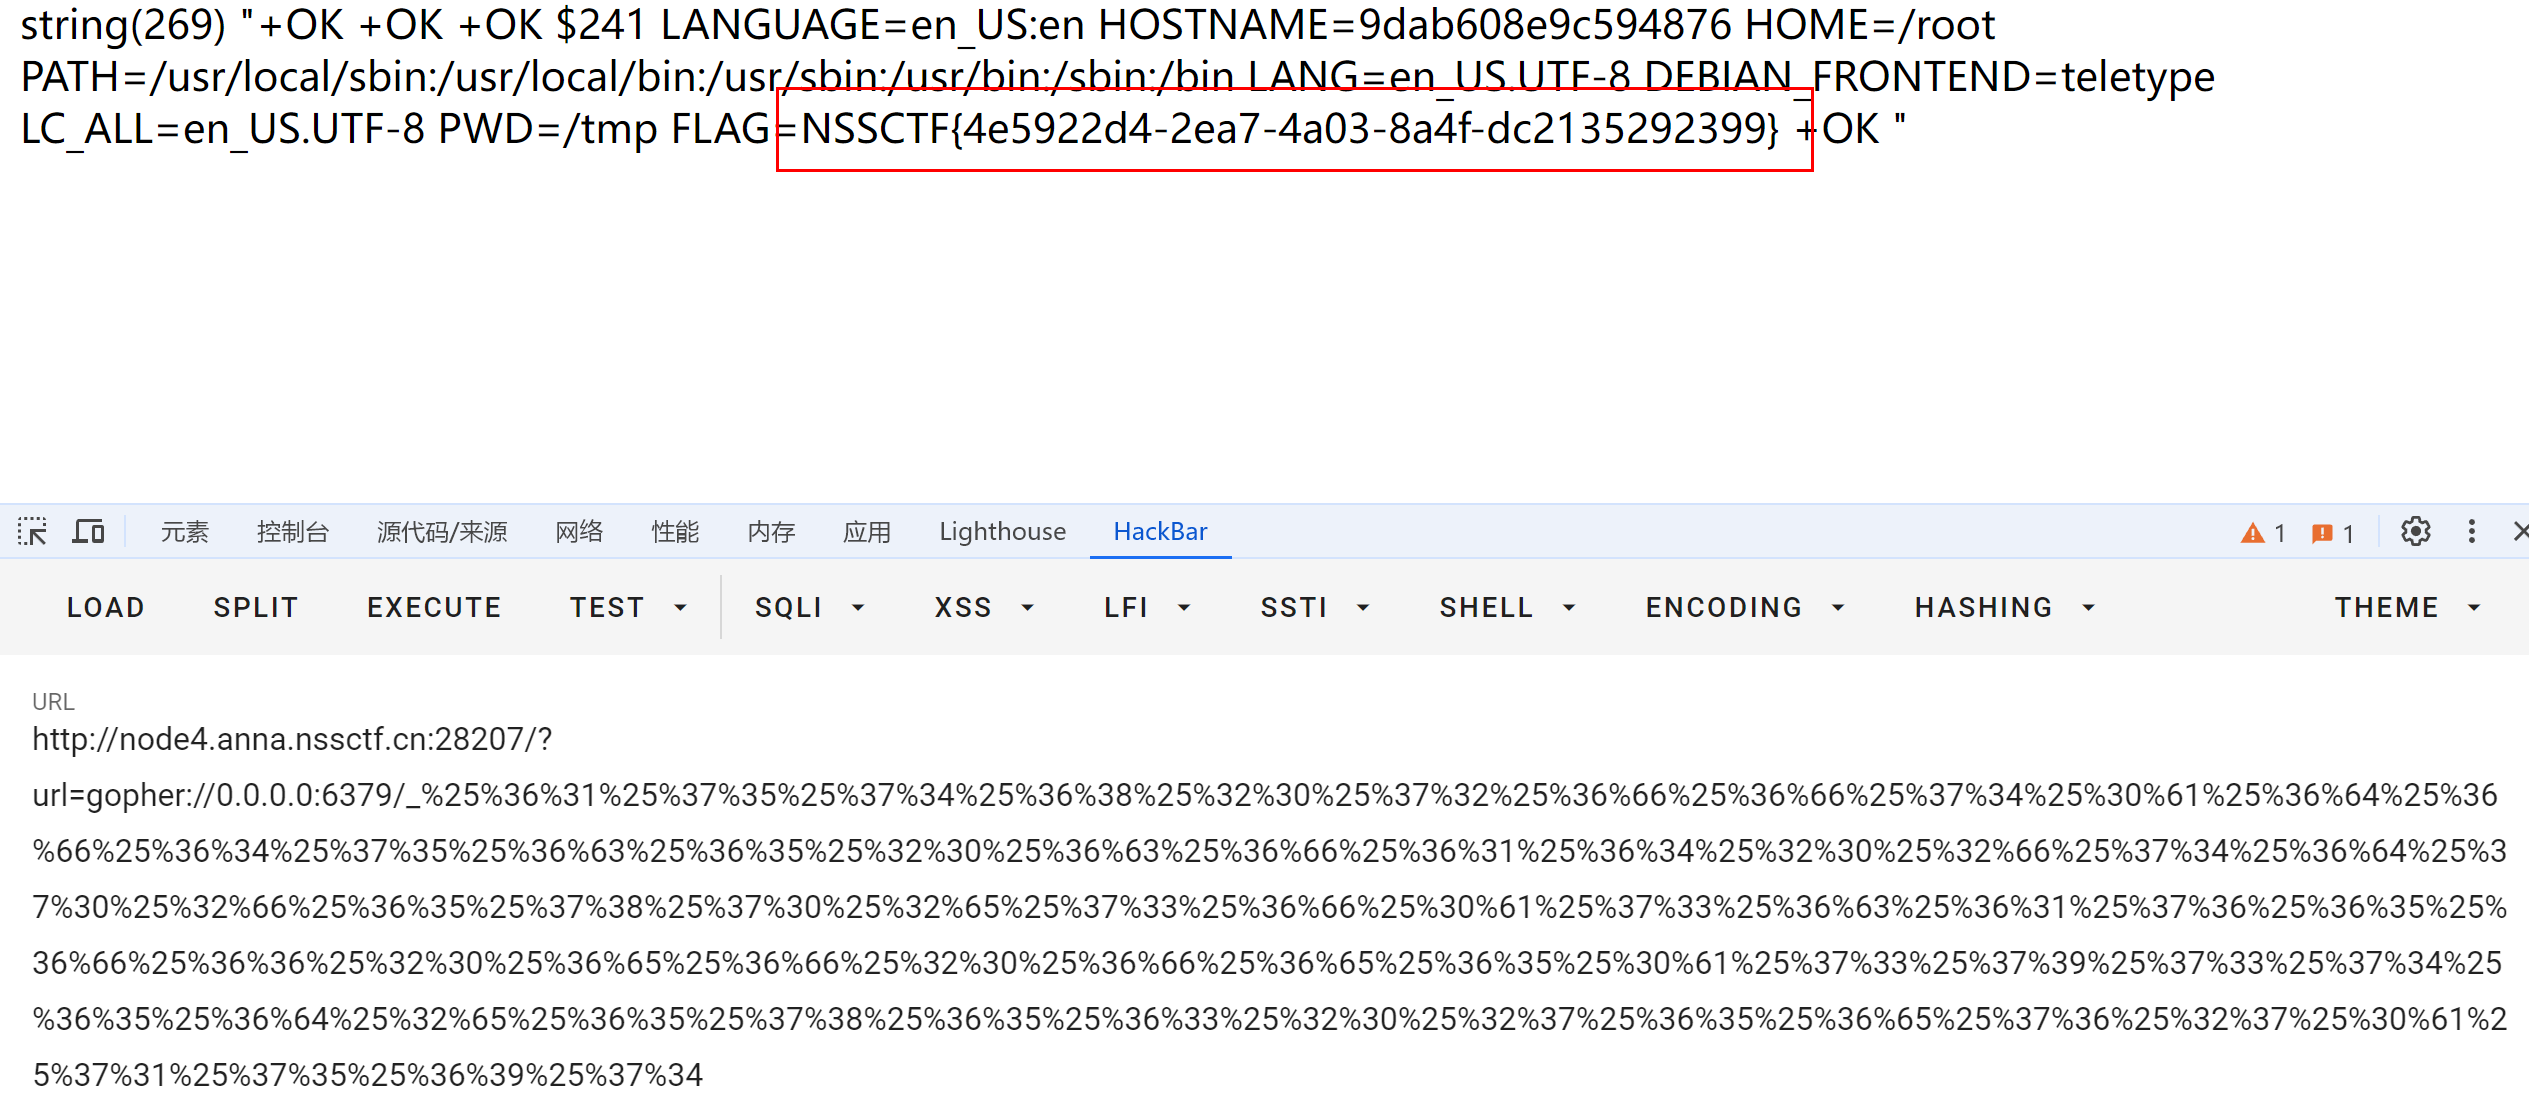This screenshot has width=2529, height=1097.
Task: Open the 性能 tab
Action: click(x=675, y=531)
